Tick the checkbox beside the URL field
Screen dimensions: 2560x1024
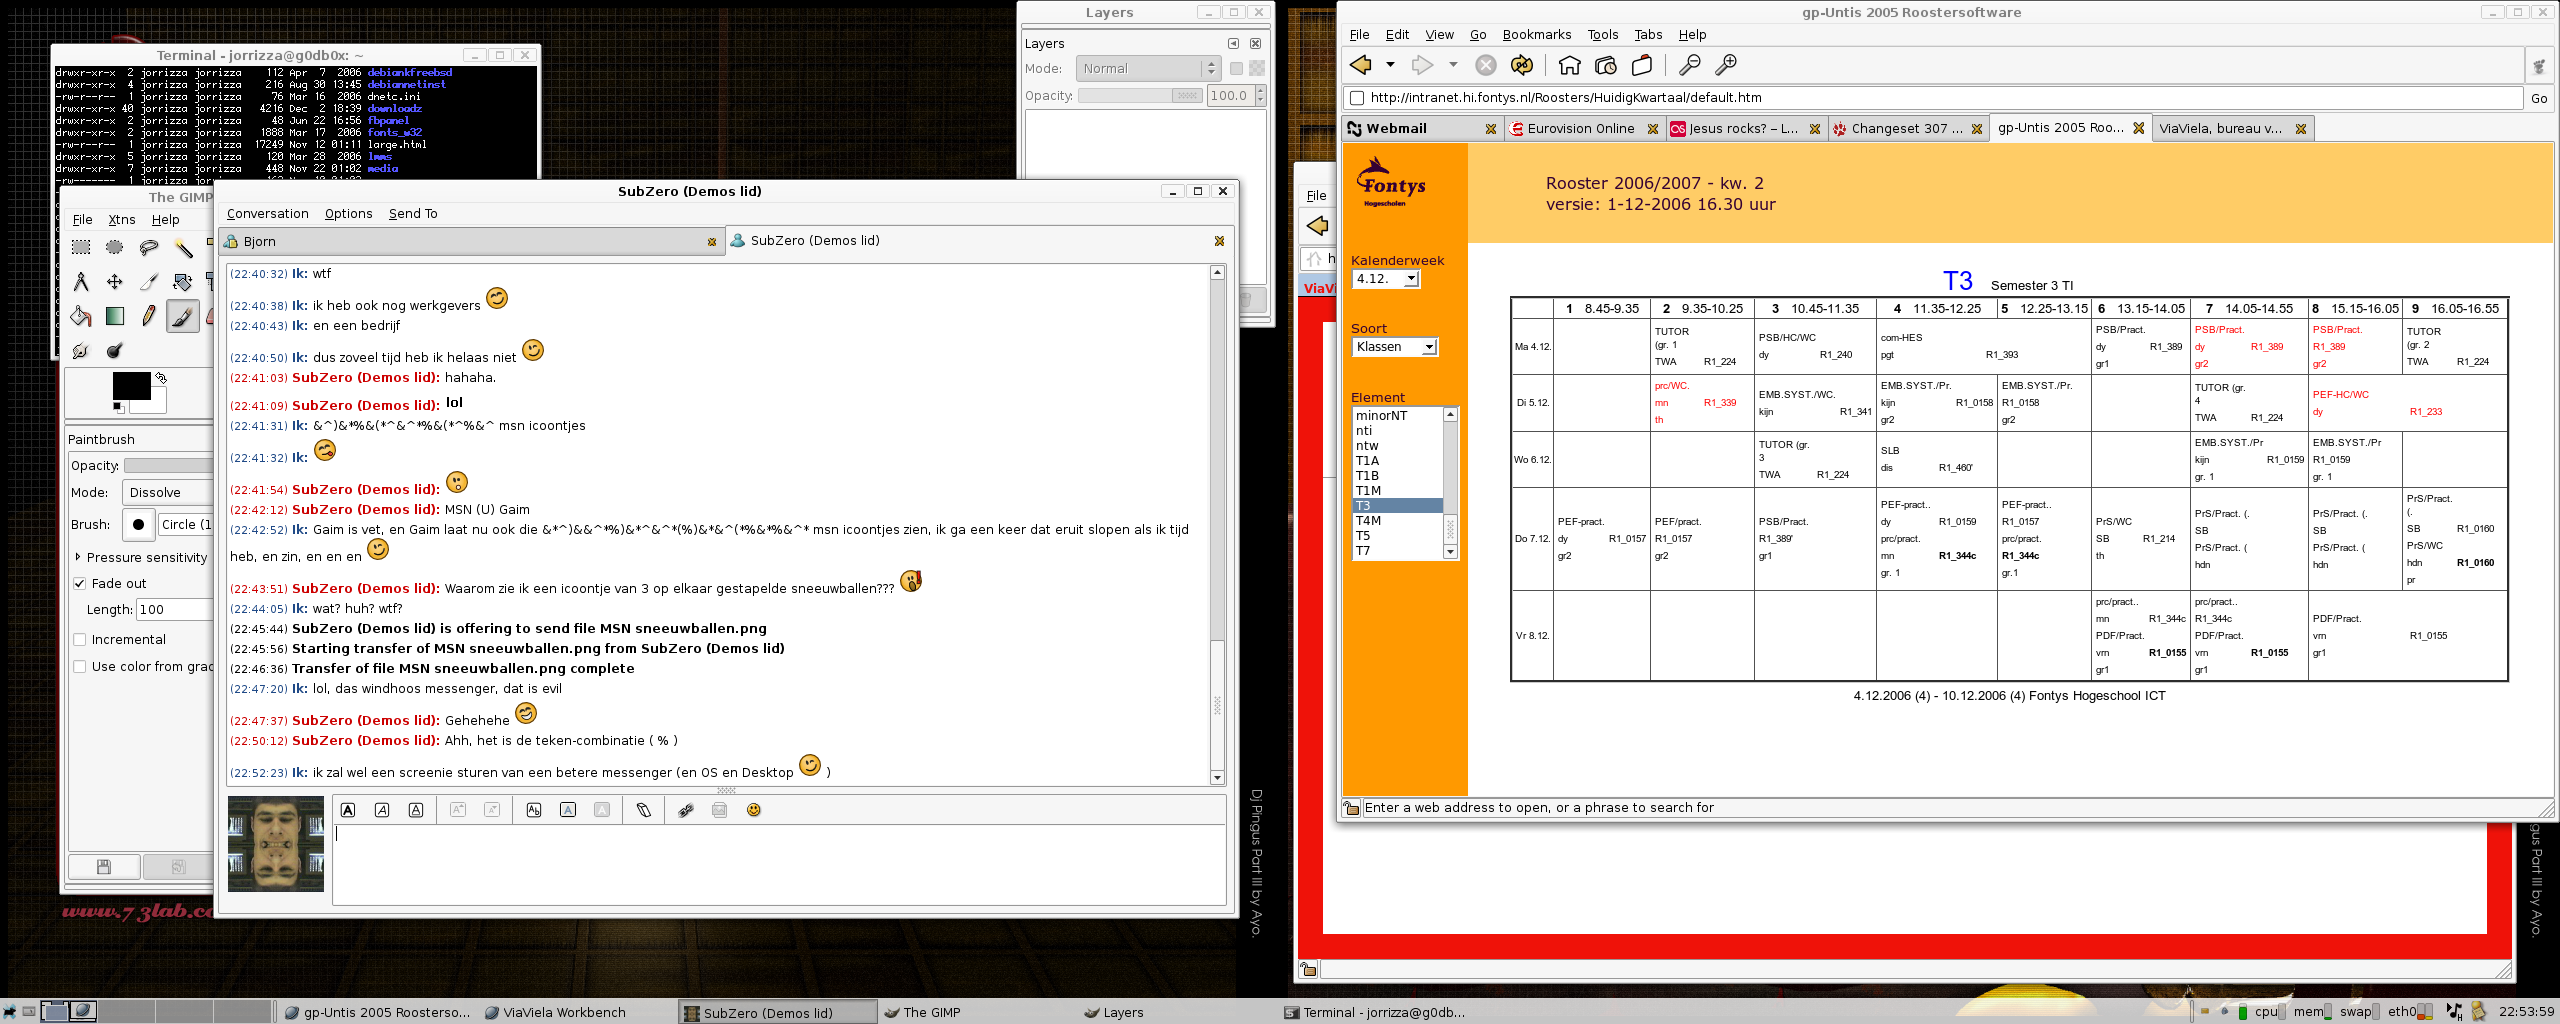[x=1357, y=98]
